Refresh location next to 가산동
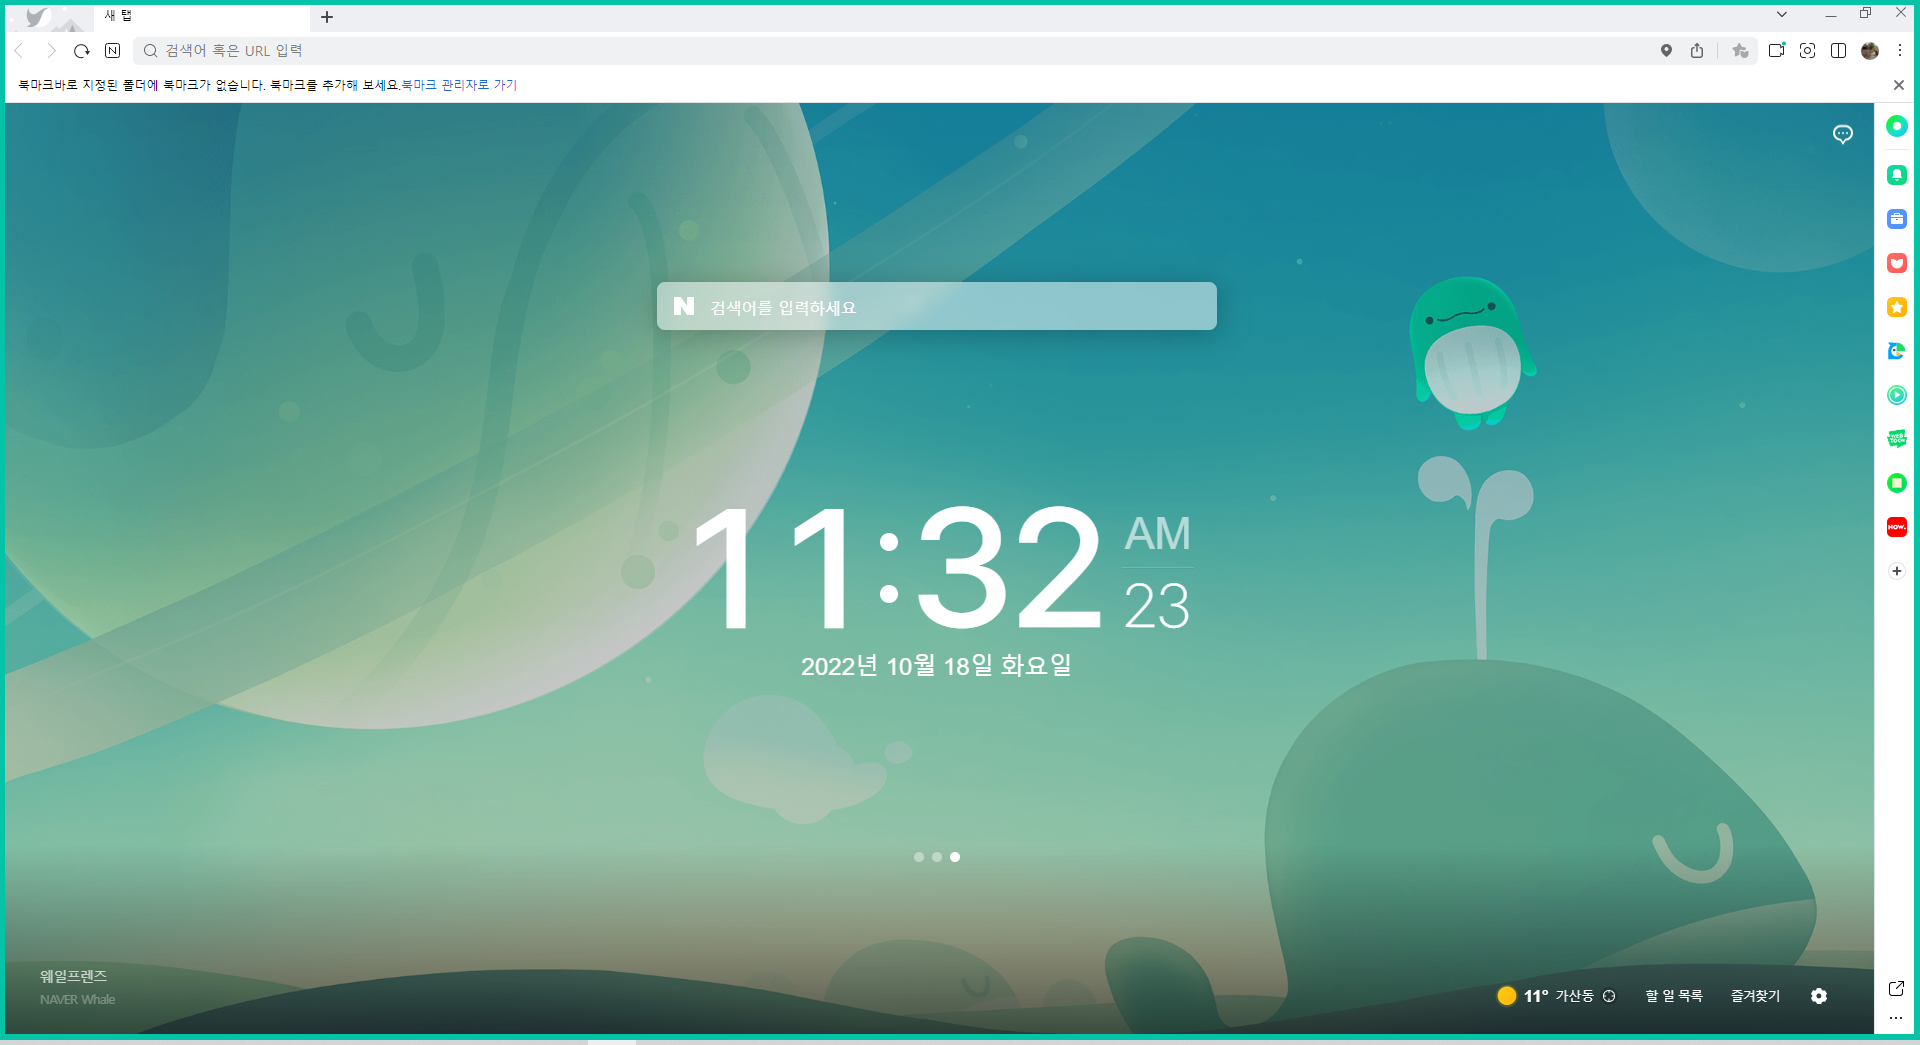1920x1045 pixels. (x=1609, y=996)
